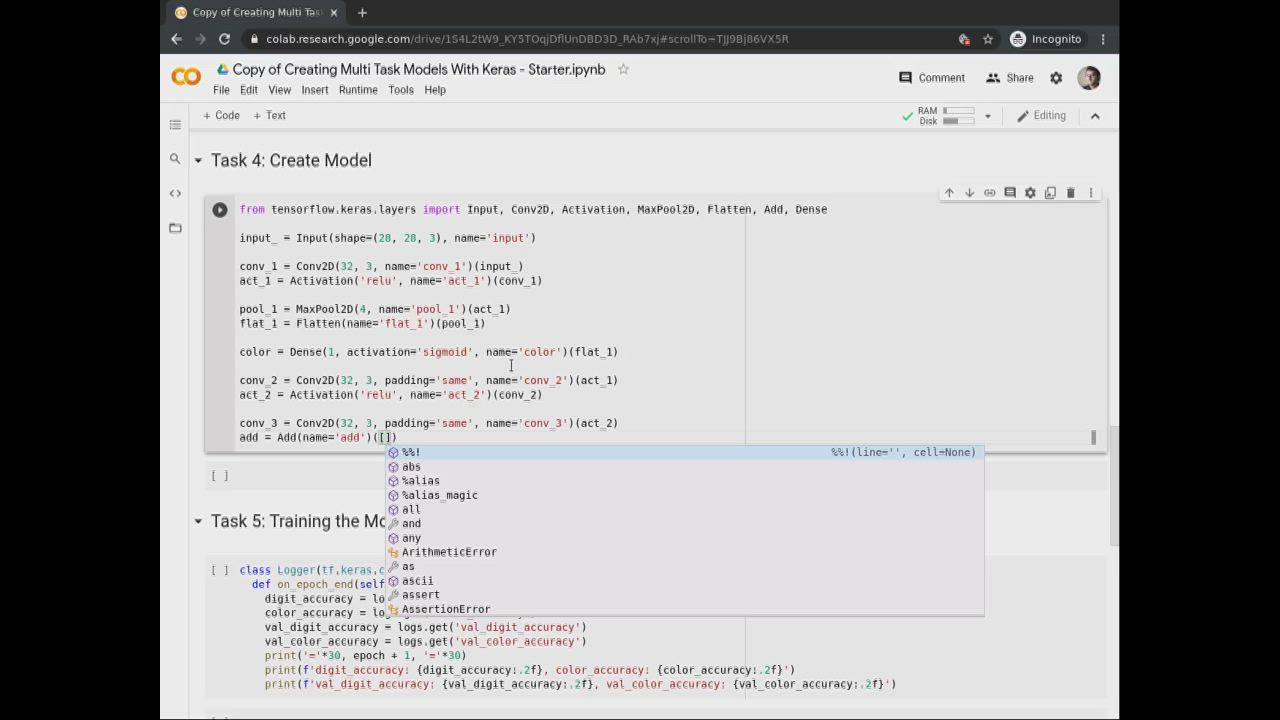
Task: Select the 'assert' keyword suggestion
Action: [685, 595]
